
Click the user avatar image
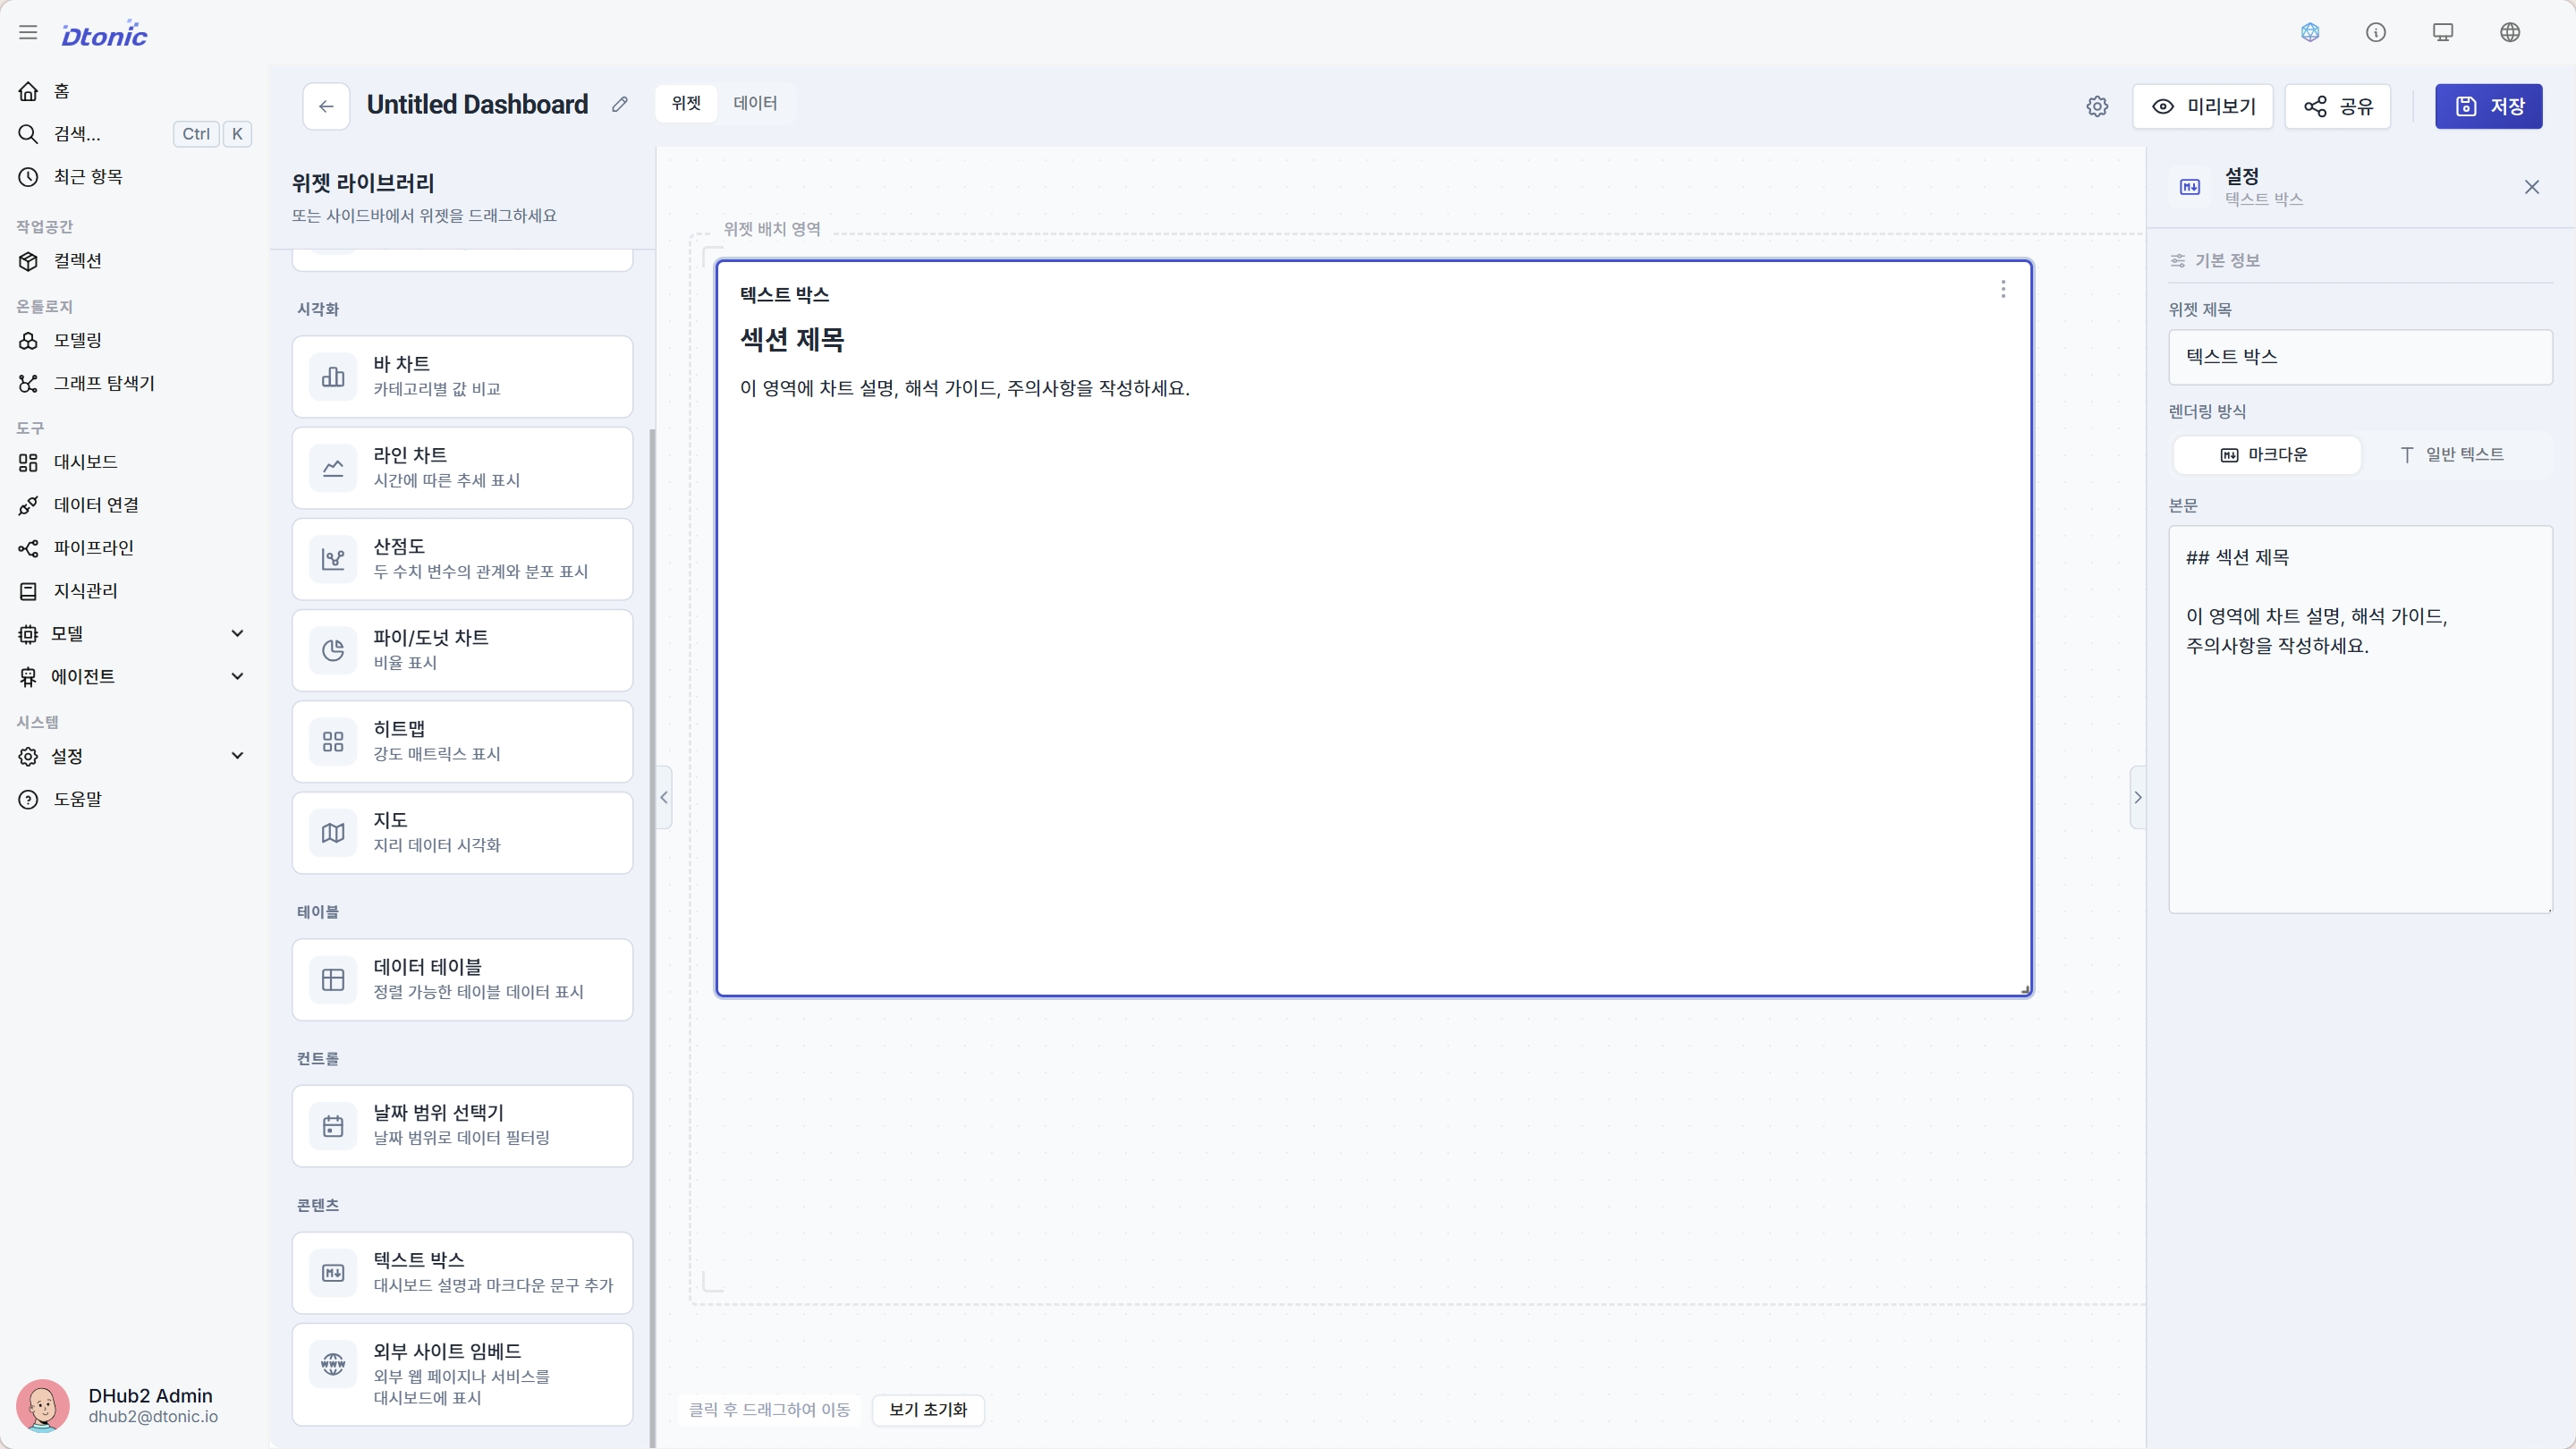pos(43,1406)
